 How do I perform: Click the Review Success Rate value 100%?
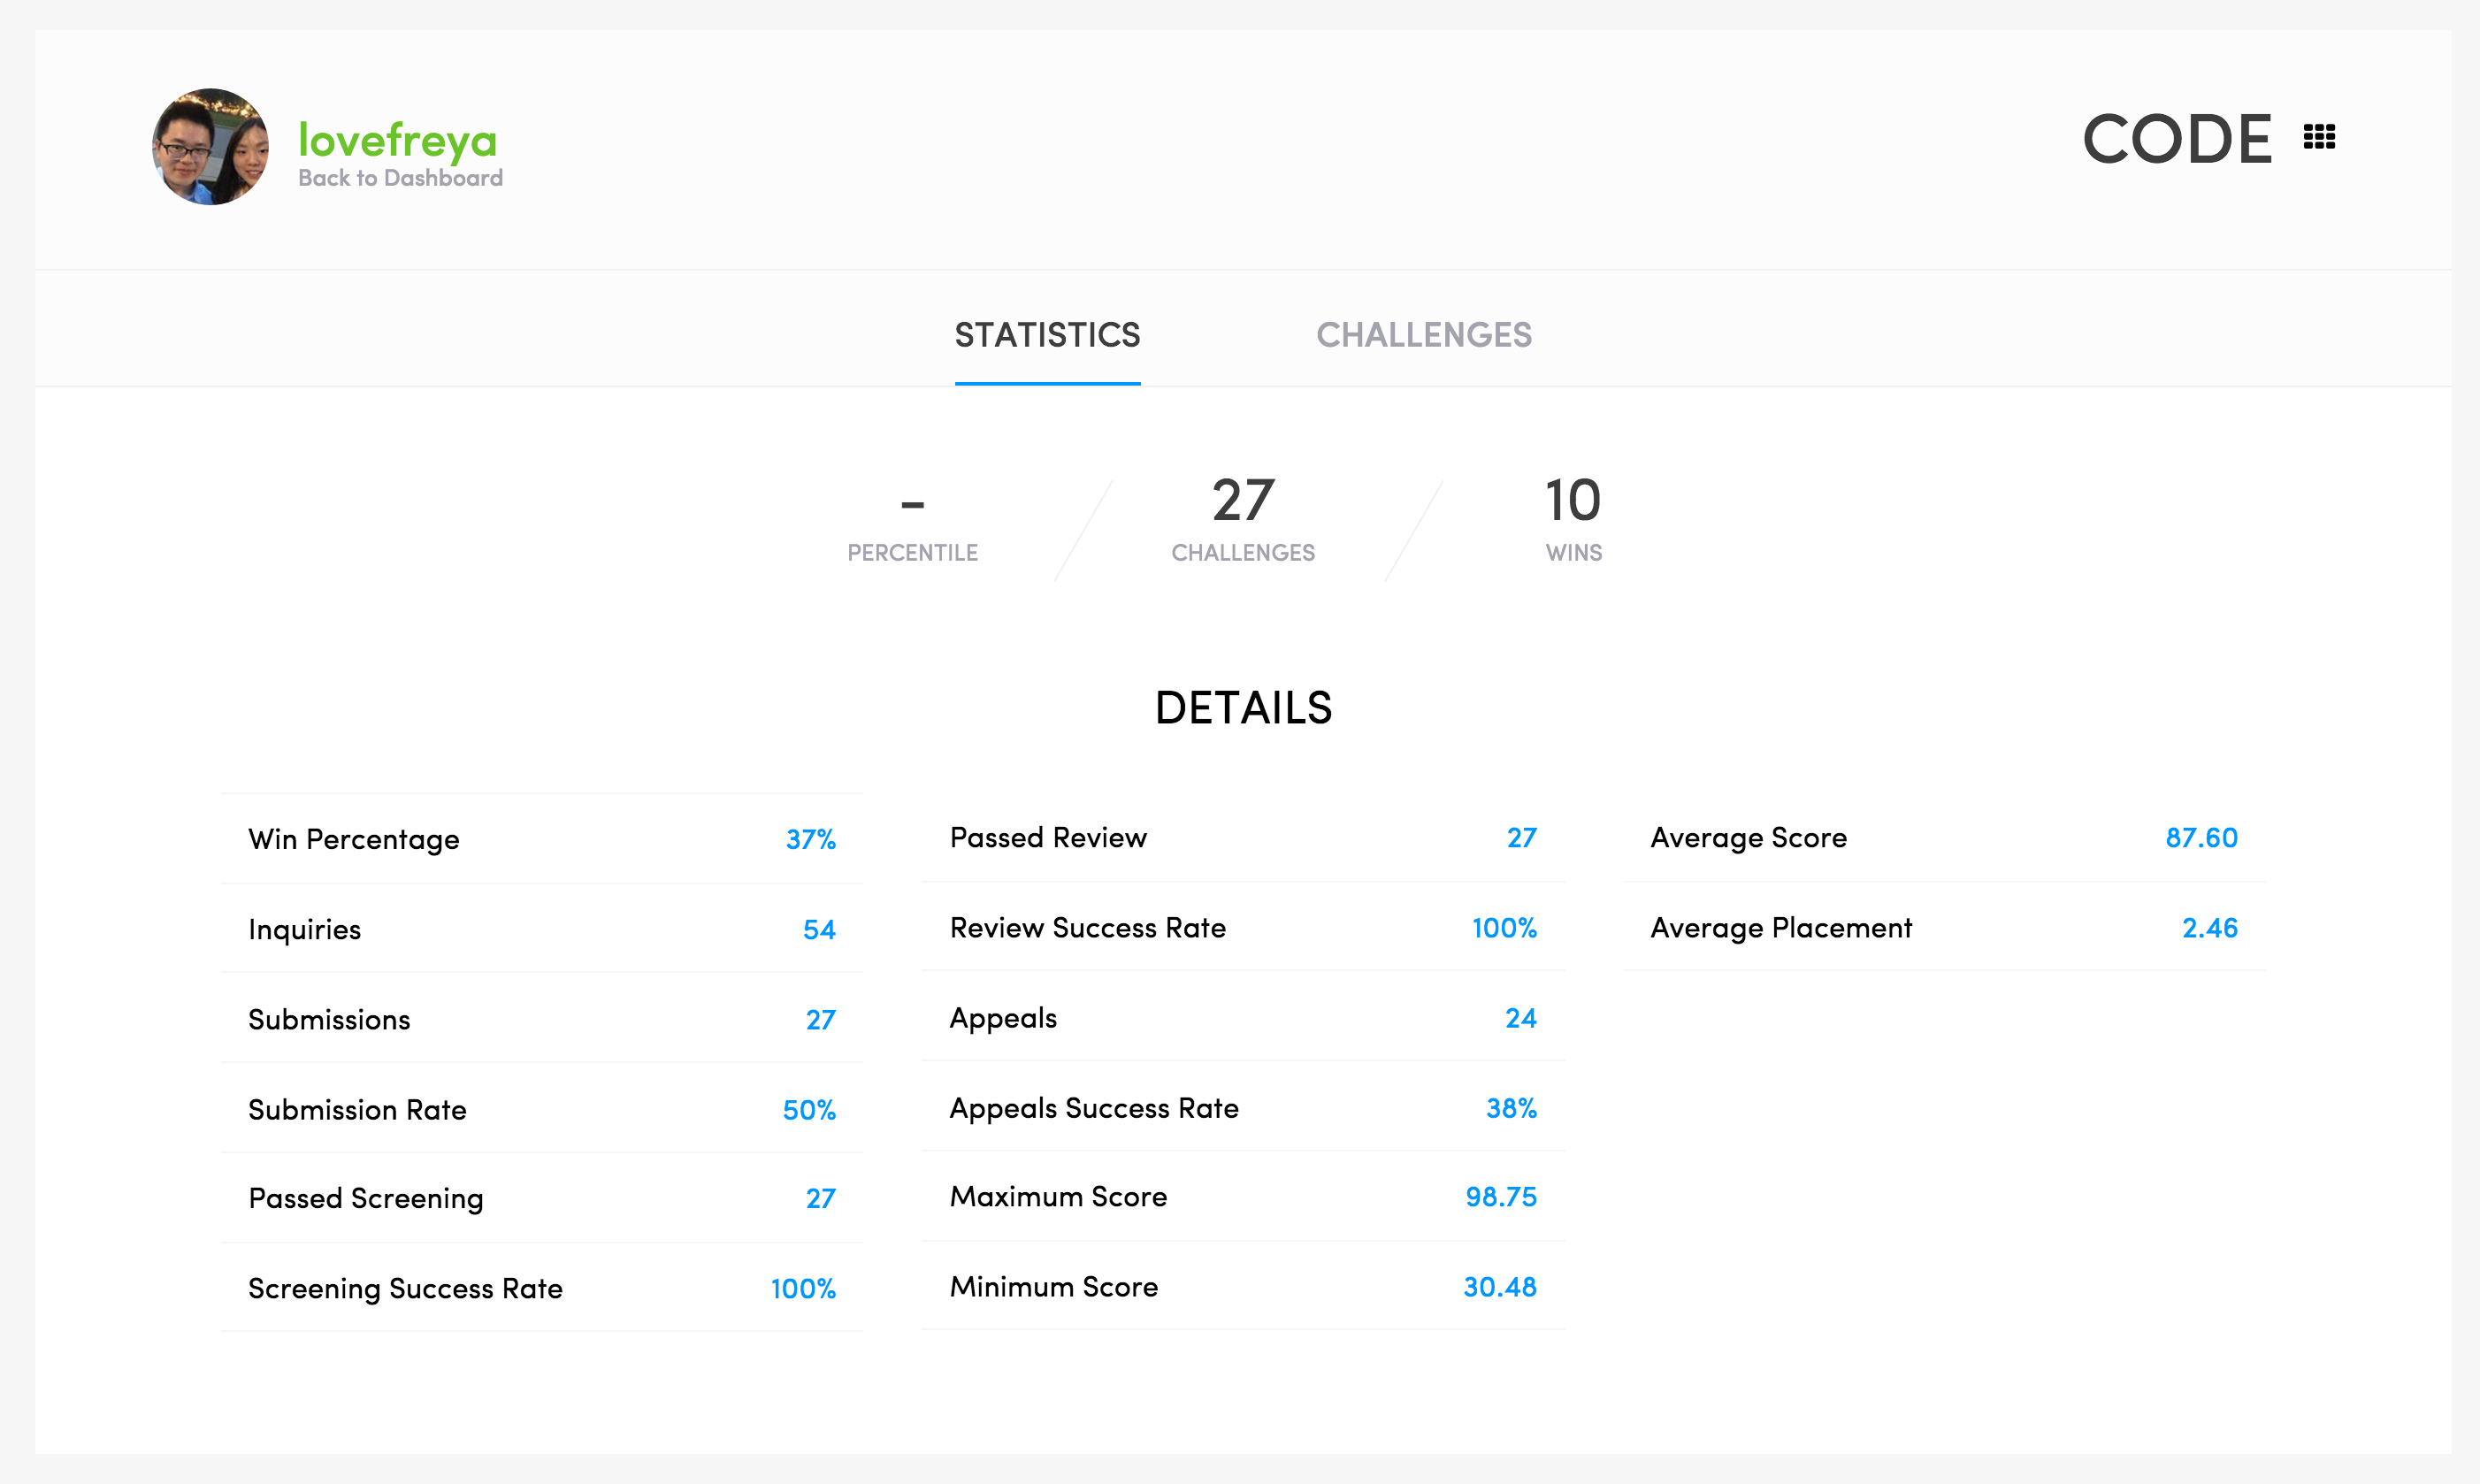[1504, 927]
